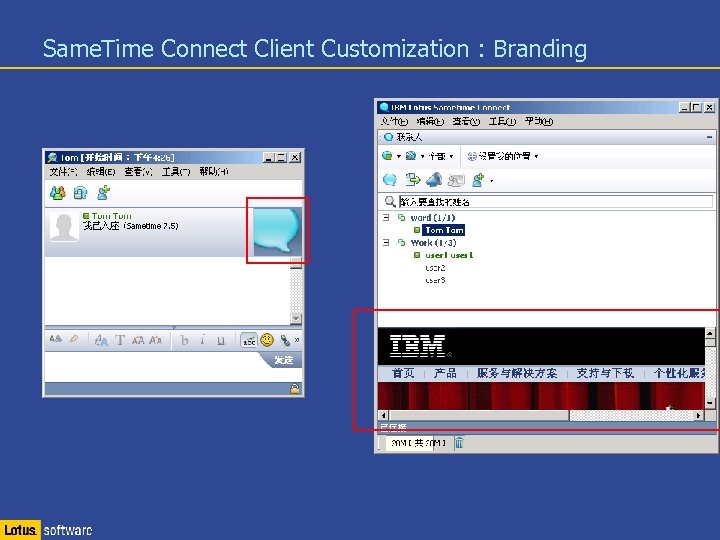
Task: Click scroll right arrow in embedded browser
Action: pos(698,416)
